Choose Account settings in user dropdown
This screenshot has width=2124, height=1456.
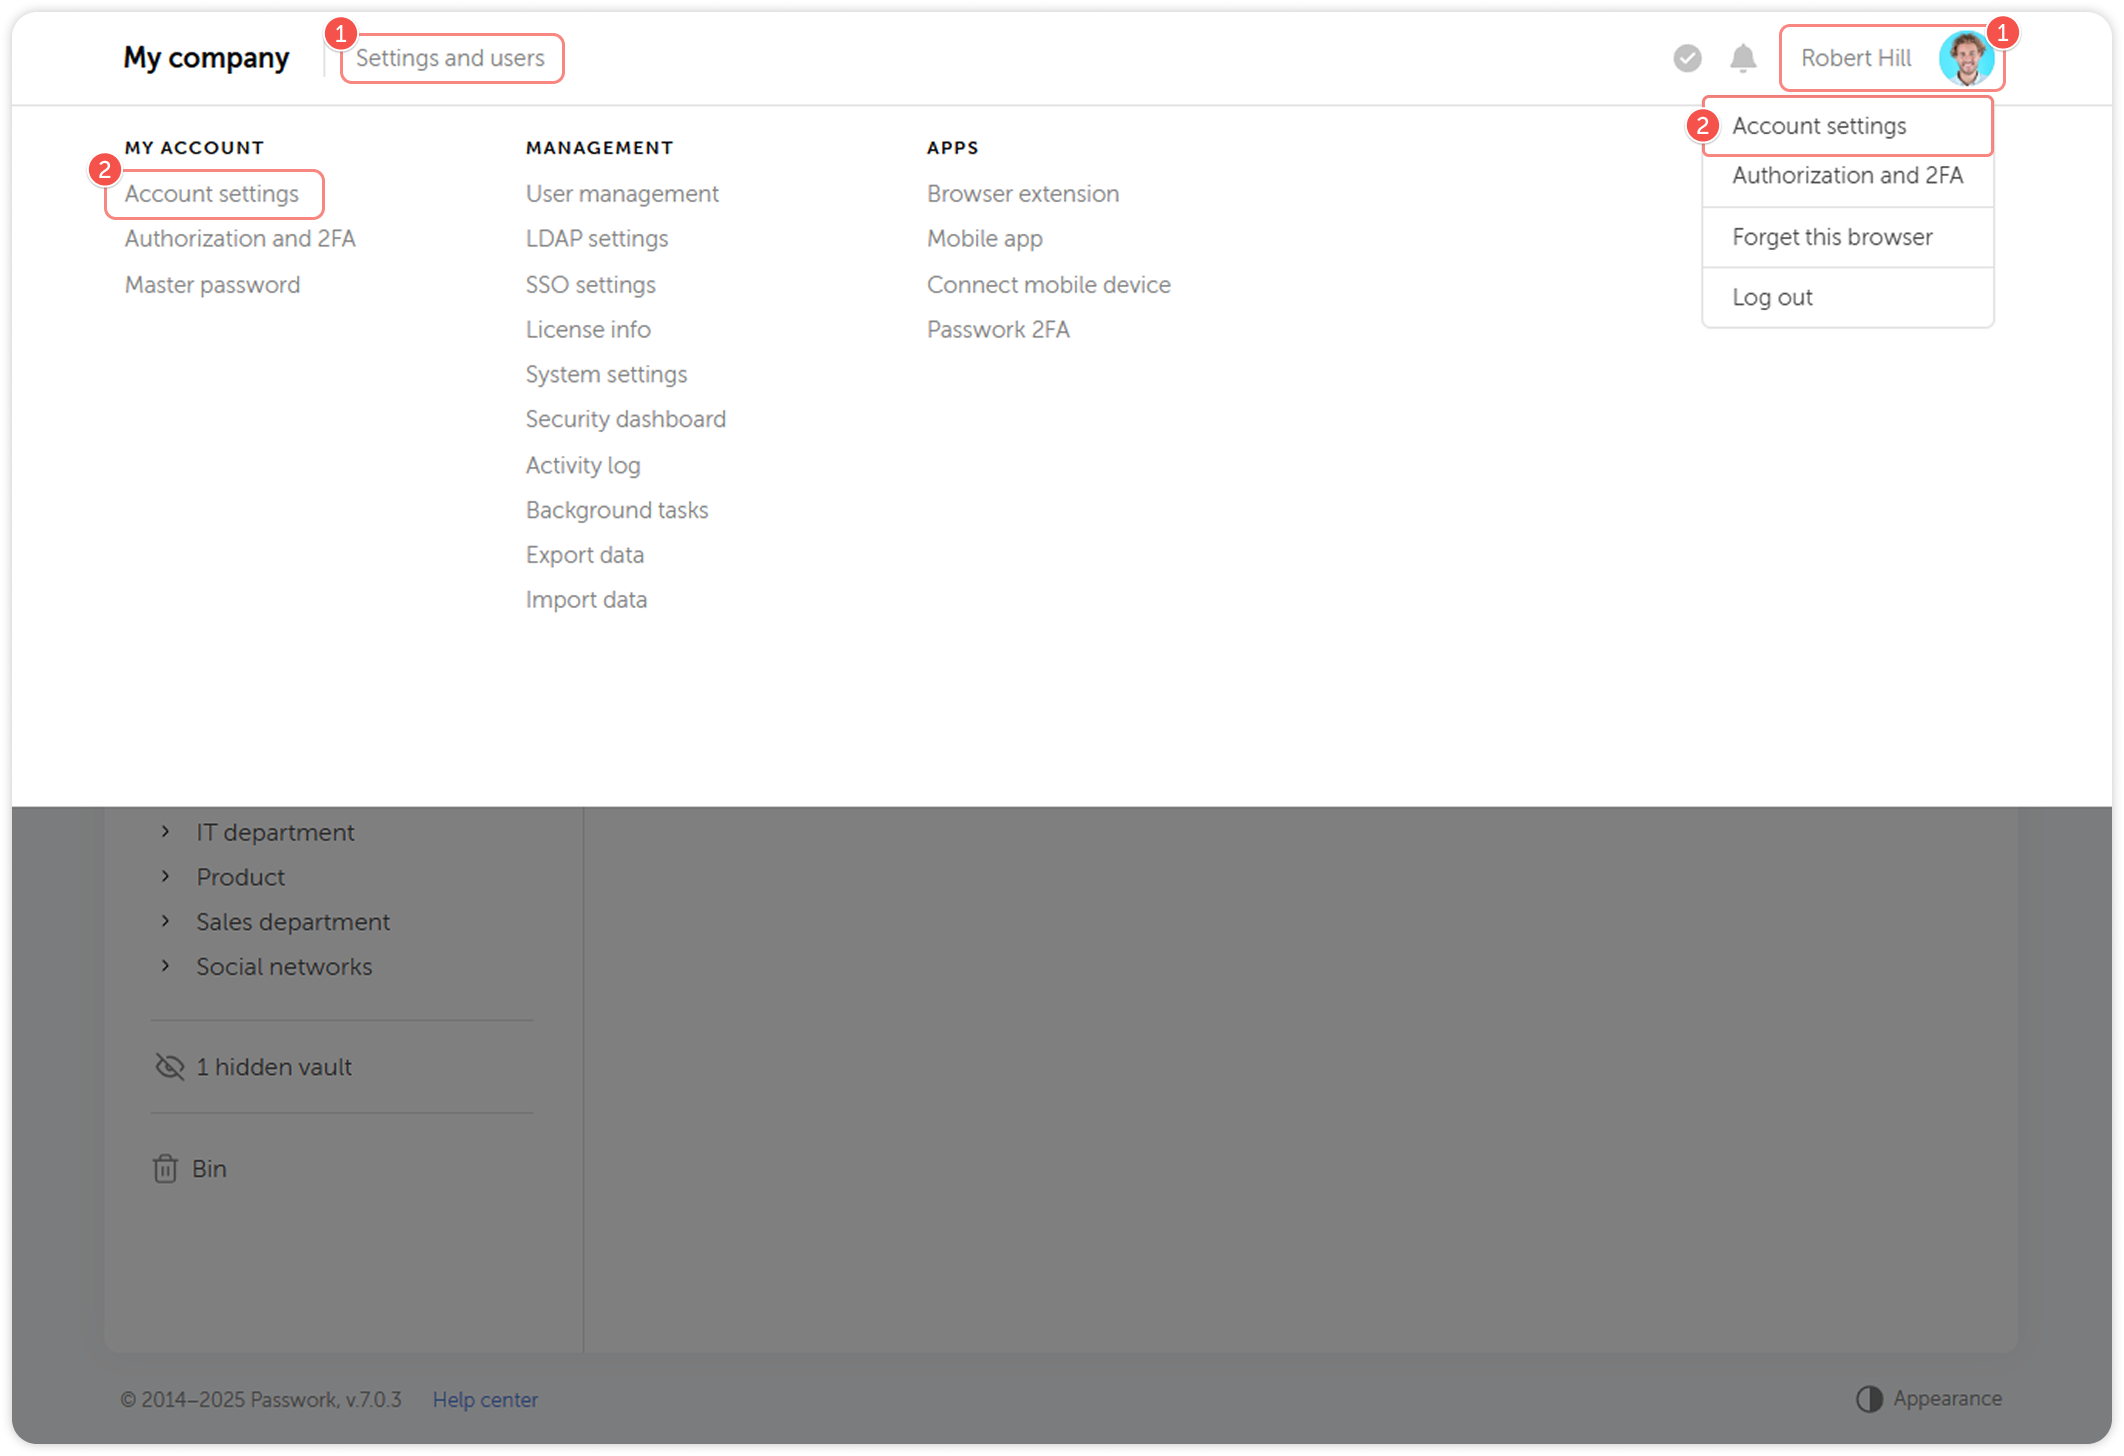click(1847, 126)
